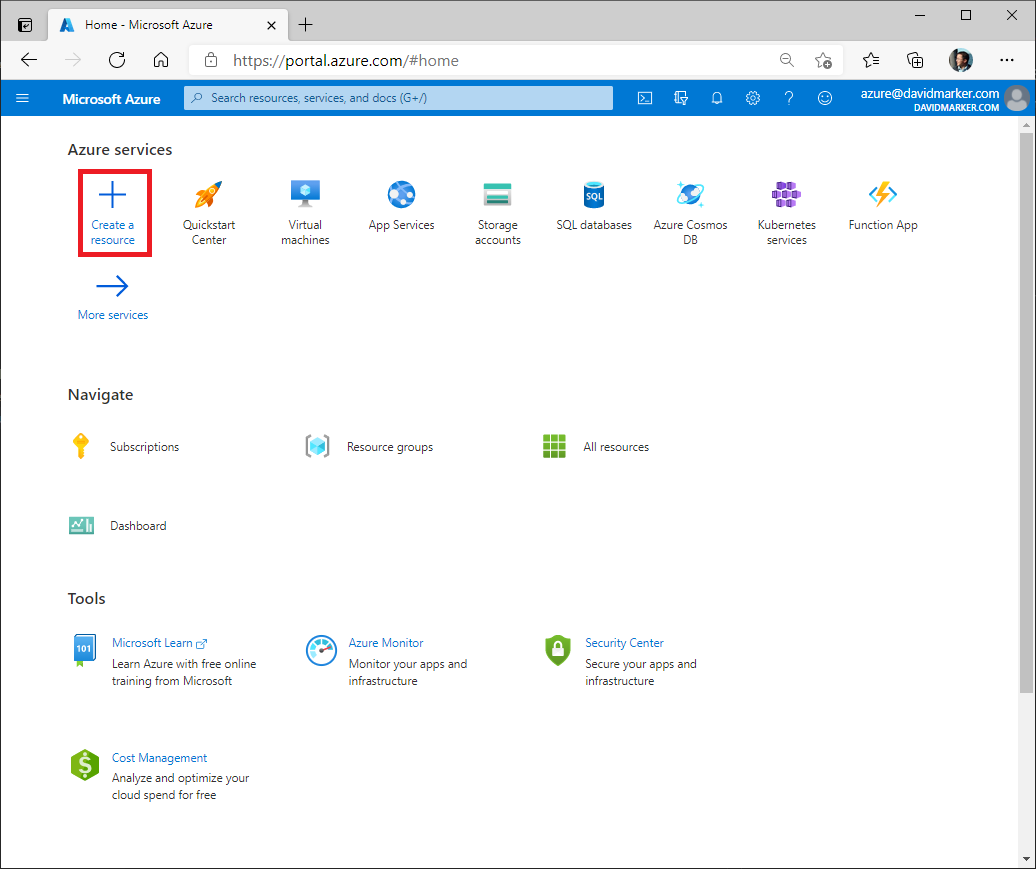Click the Create a resource plus icon

pos(112,195)
